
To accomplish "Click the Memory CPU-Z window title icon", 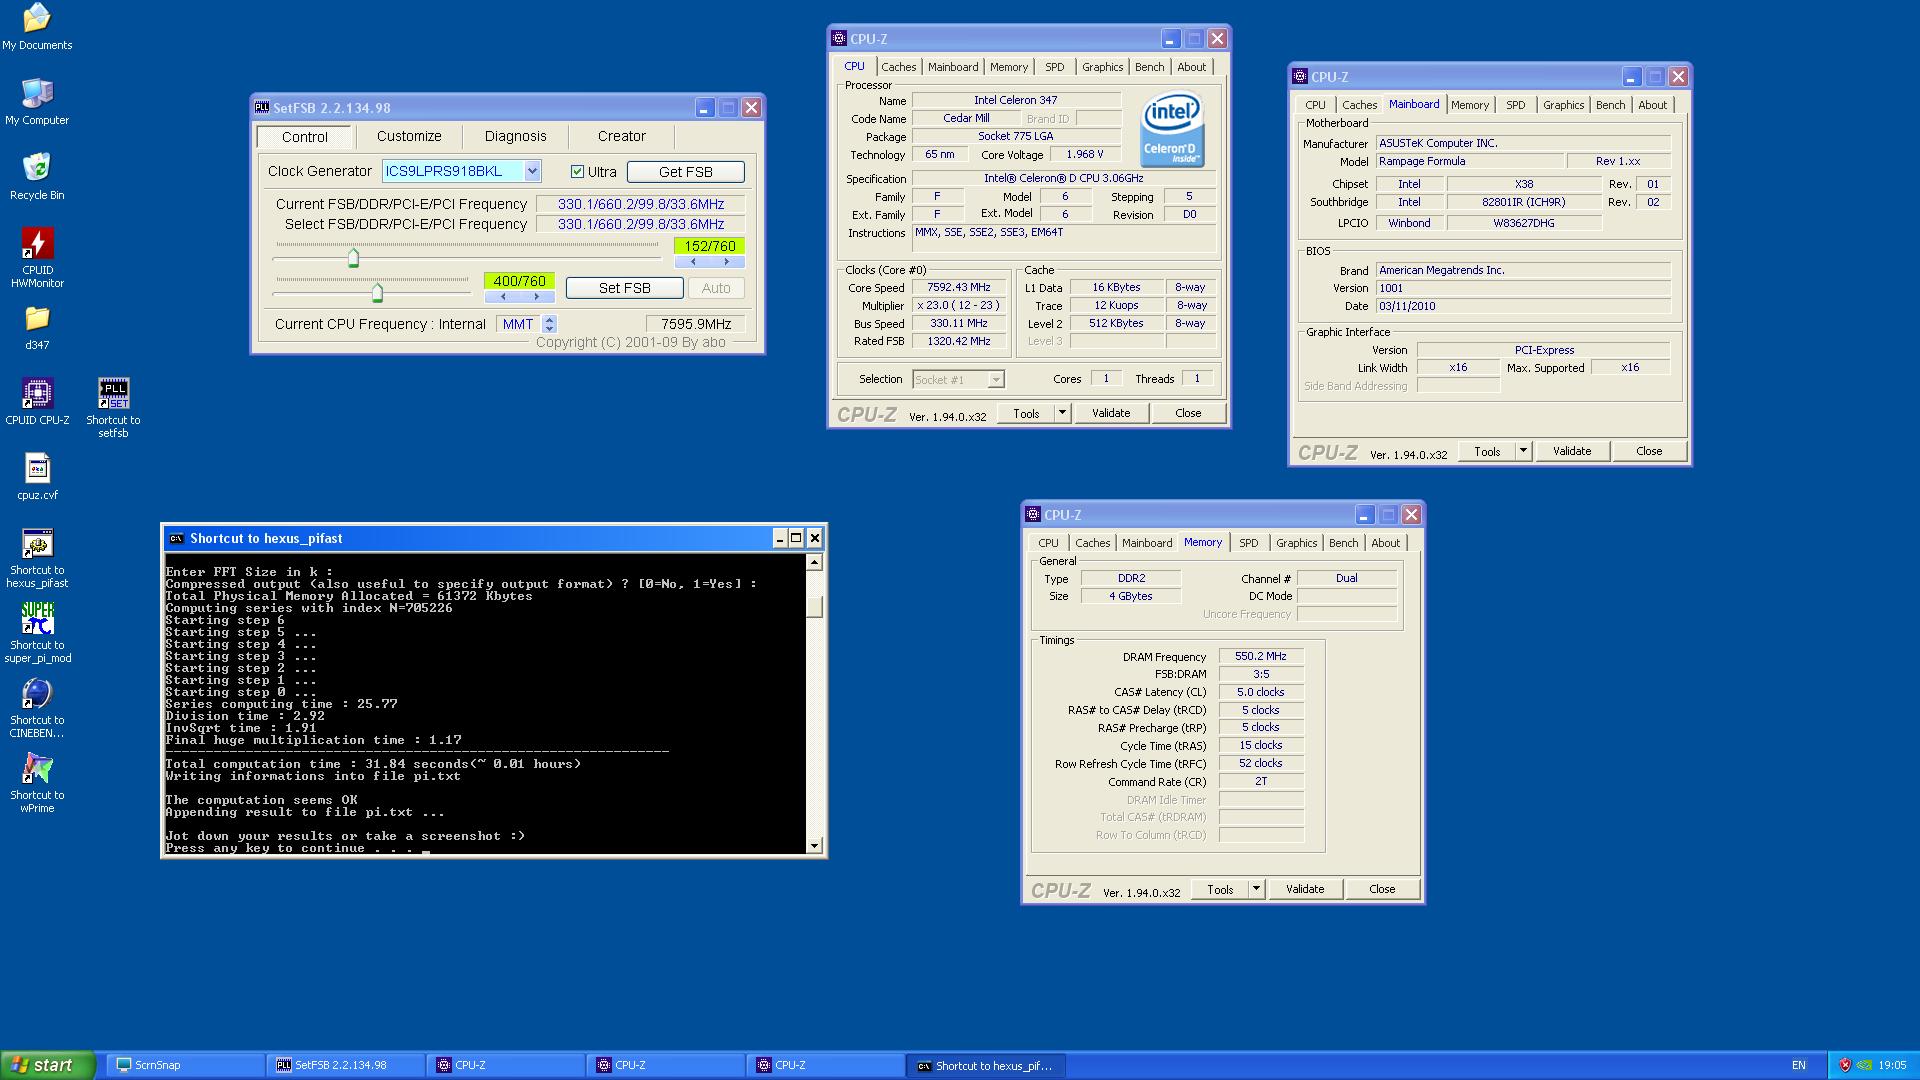I will (1033, 514).
